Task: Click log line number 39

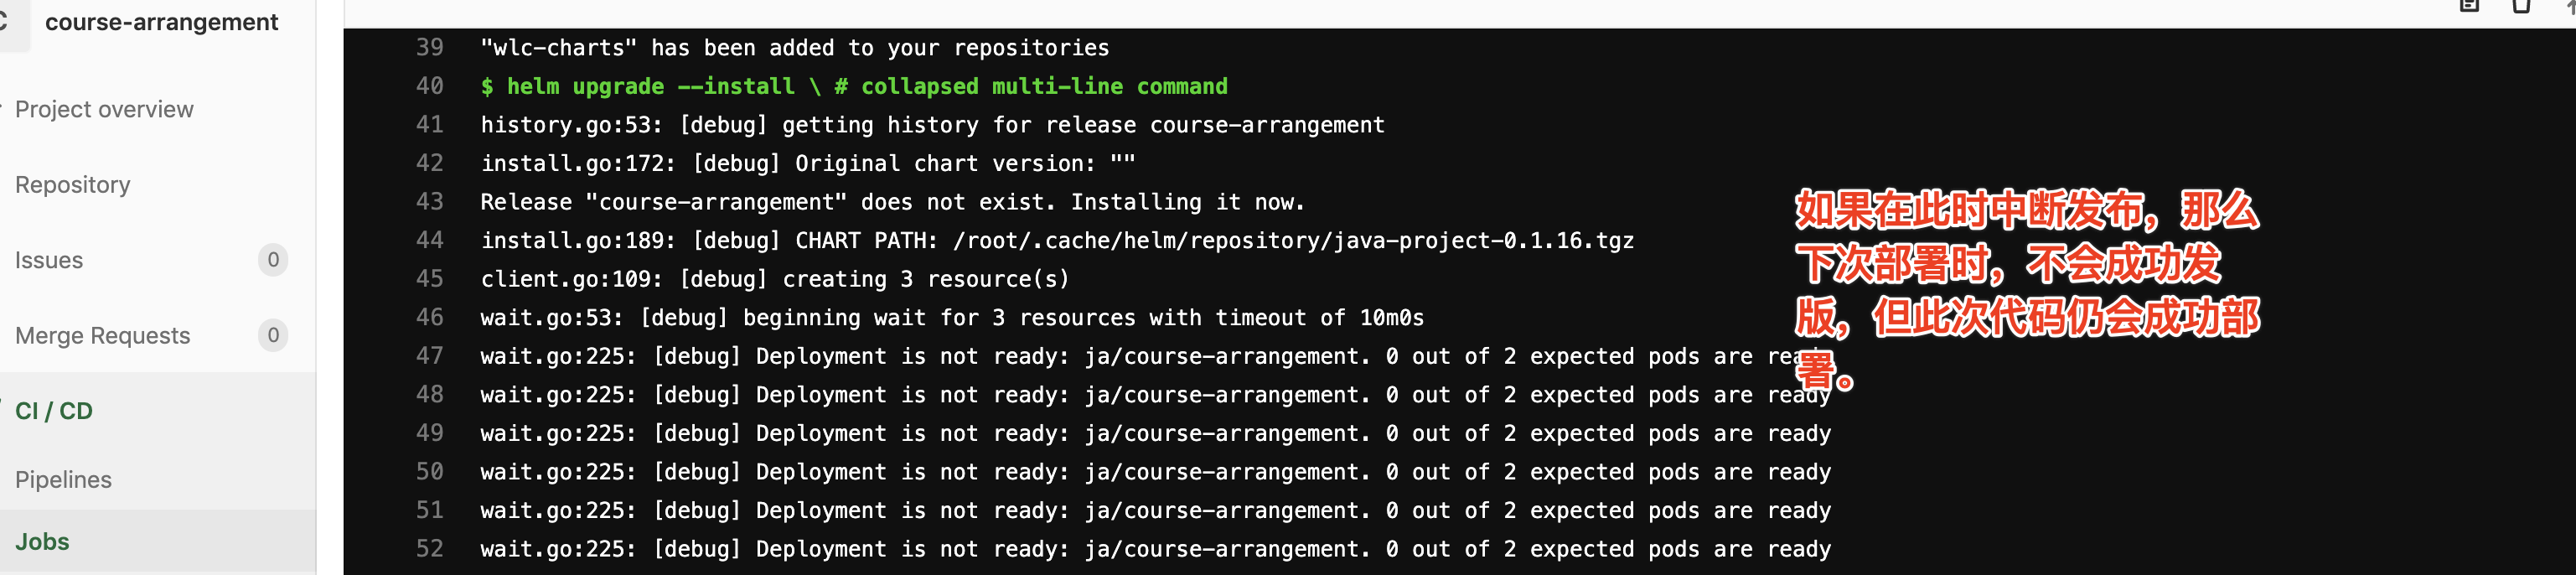Action: pyautogui.click(x=430, y=47)
